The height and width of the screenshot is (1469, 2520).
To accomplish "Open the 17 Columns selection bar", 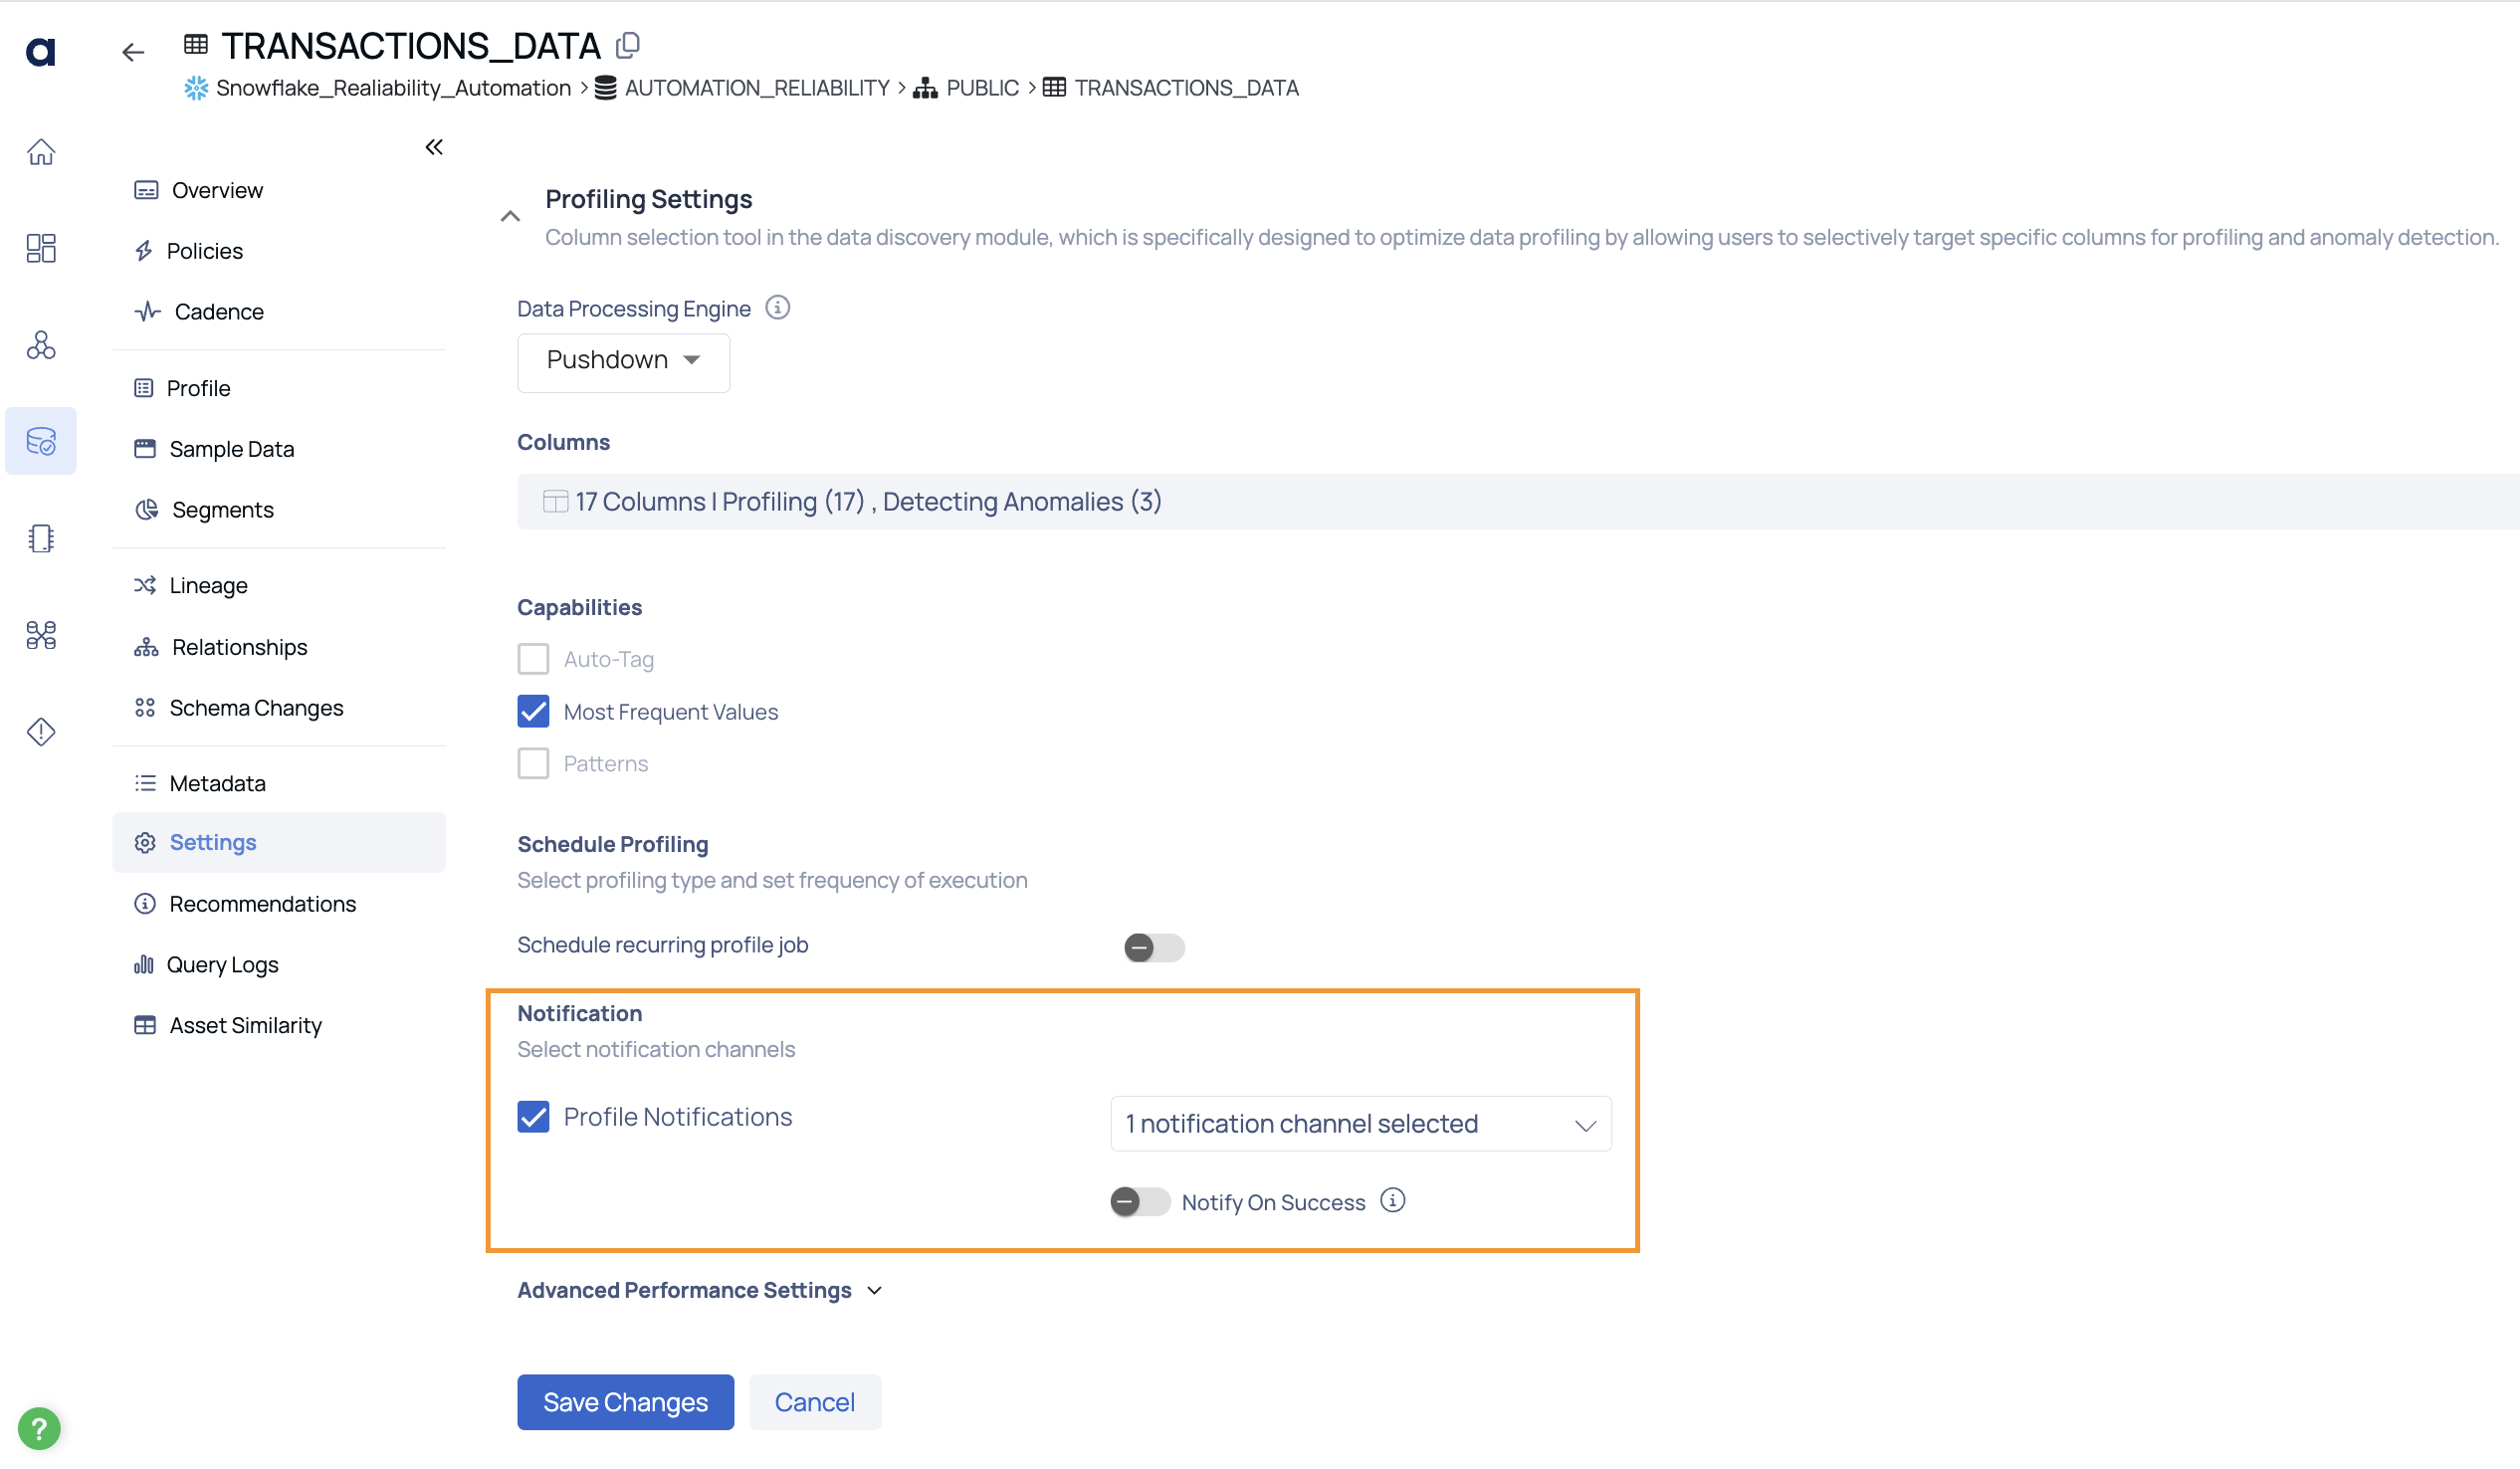I will 1518,502.
